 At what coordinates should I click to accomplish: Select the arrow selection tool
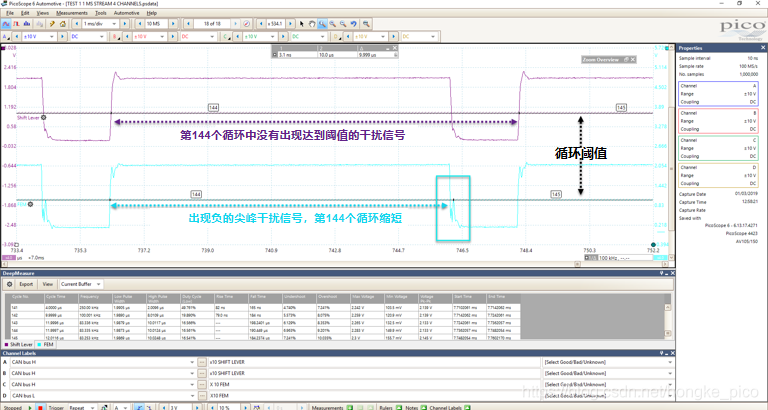[302, 24]
